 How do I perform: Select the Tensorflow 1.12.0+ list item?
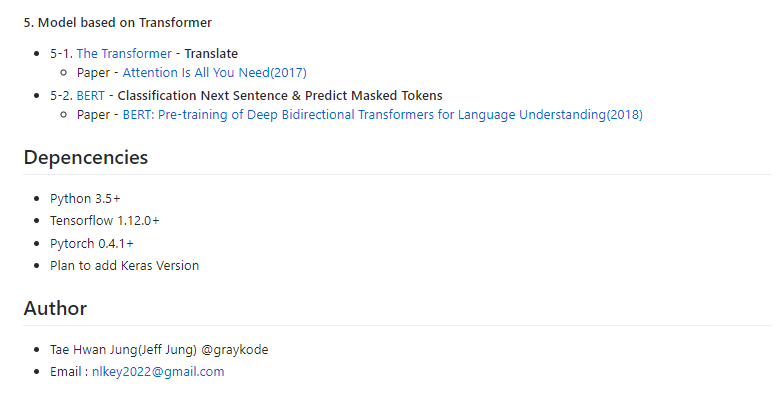(105, 221)
